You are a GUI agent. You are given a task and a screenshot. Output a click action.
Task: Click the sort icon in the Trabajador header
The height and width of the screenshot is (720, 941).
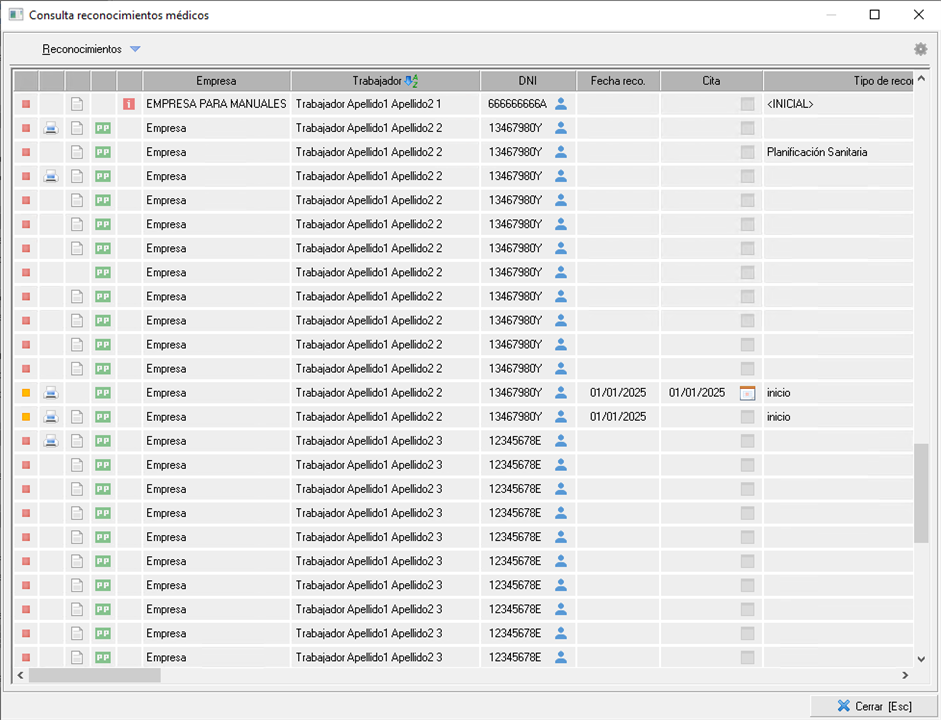pos(412,81)
